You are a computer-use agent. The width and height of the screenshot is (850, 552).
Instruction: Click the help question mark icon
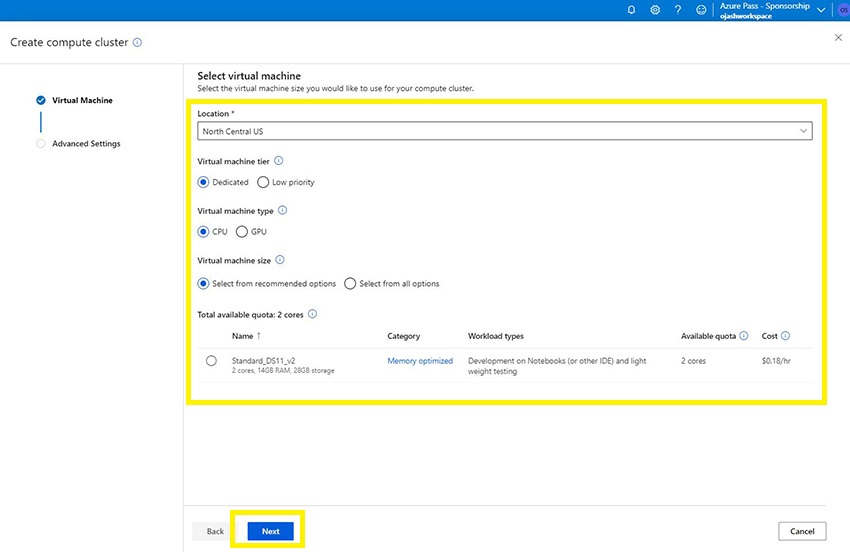(x=678, y=10)
